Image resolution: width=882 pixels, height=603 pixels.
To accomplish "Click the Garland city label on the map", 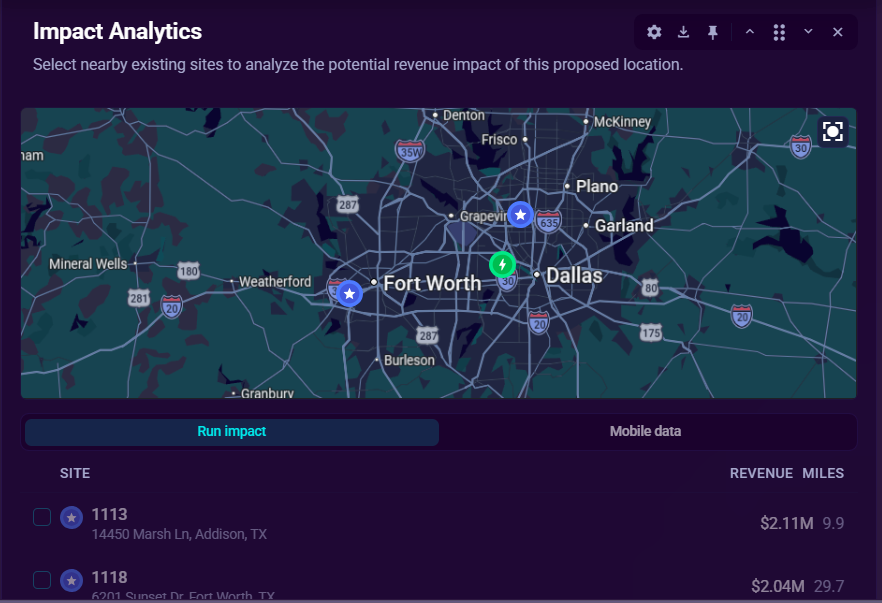I will (x=624, y=226).
